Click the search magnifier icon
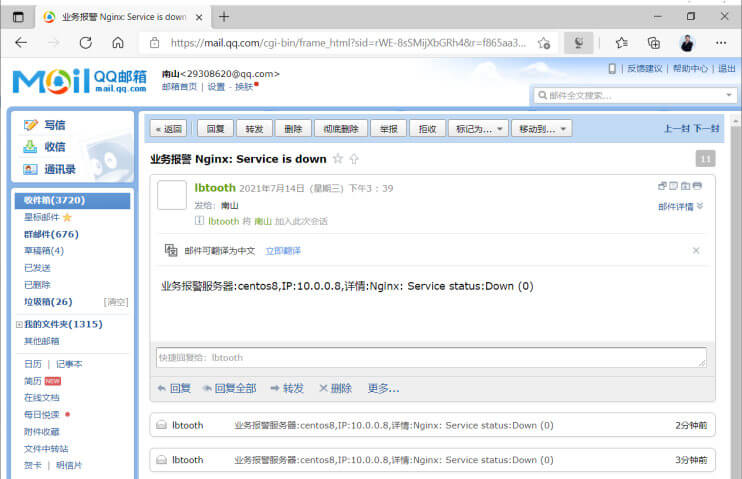This screenshot has width=742, height=479. pos(542,95)
